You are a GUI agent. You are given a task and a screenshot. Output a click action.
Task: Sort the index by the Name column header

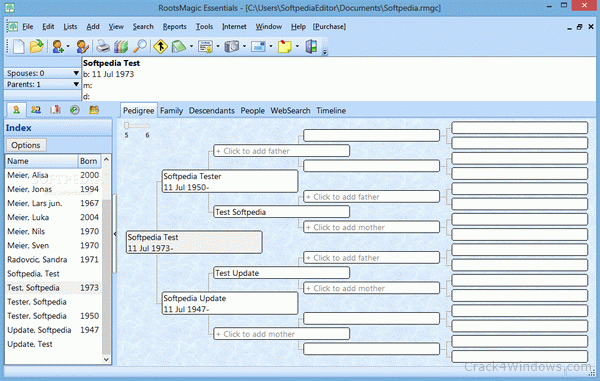click(x=41, y=161)
